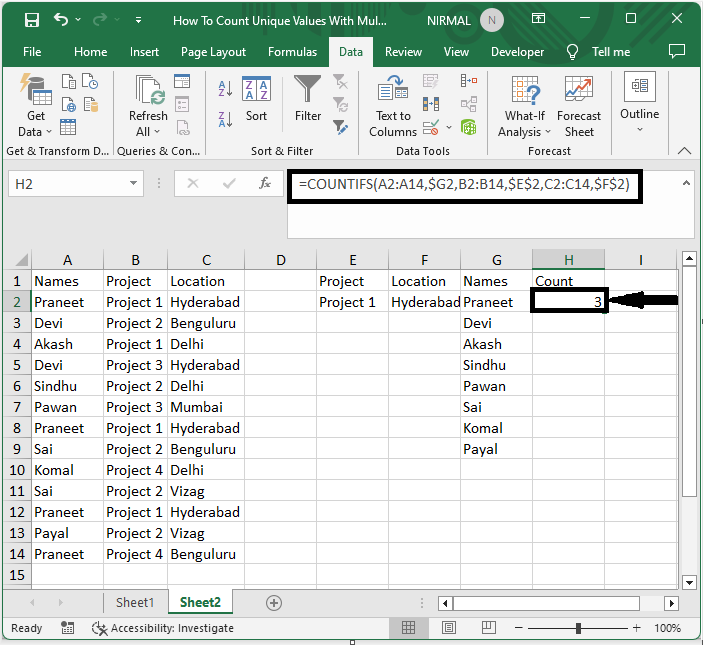Viewport: 703px width, 645px height.
Task: Click the COUNTIFS formula in the formula bar
Action: pyautogui.click(x=464, y=184)
